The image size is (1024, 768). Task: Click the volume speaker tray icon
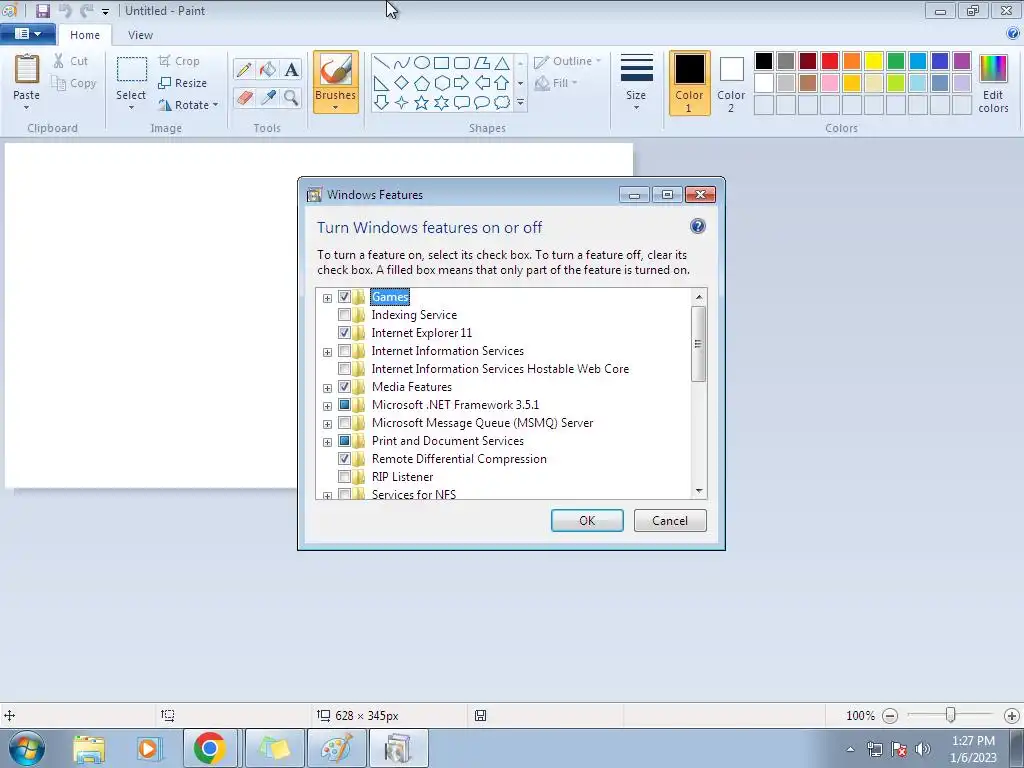(x=923, y=748)
